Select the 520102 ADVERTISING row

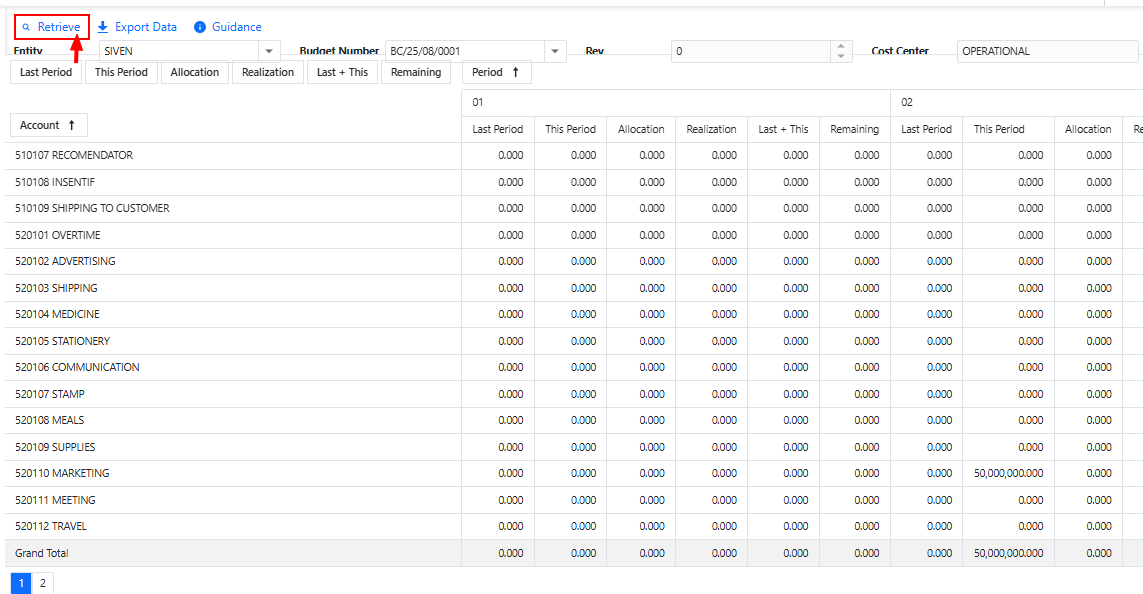point(233,262)
